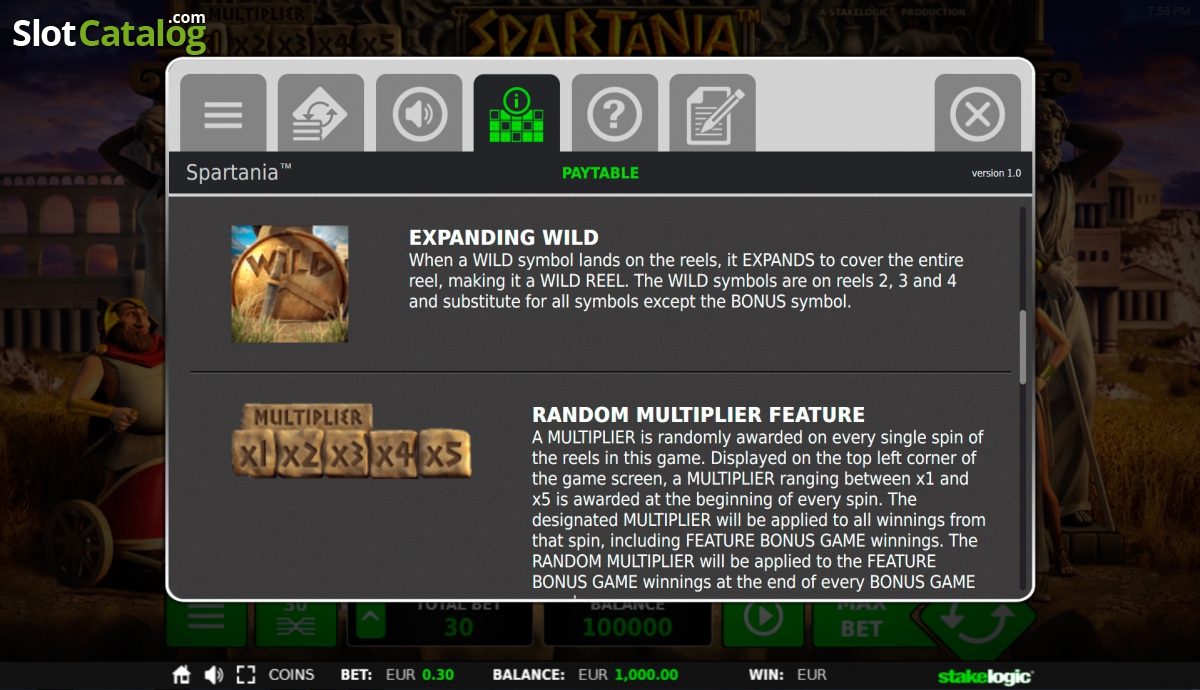Click the WILD symbol image

click(x=290, y=284)
